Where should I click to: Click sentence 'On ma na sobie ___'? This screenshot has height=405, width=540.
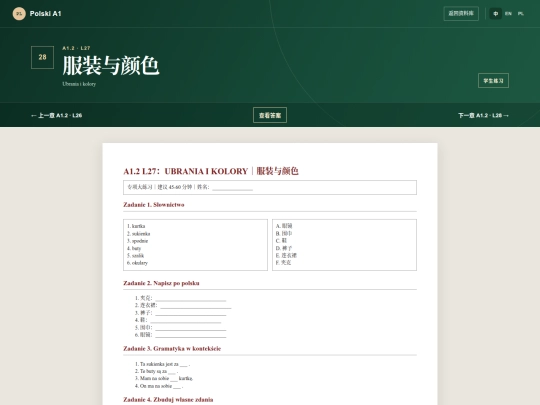point(159,386)
